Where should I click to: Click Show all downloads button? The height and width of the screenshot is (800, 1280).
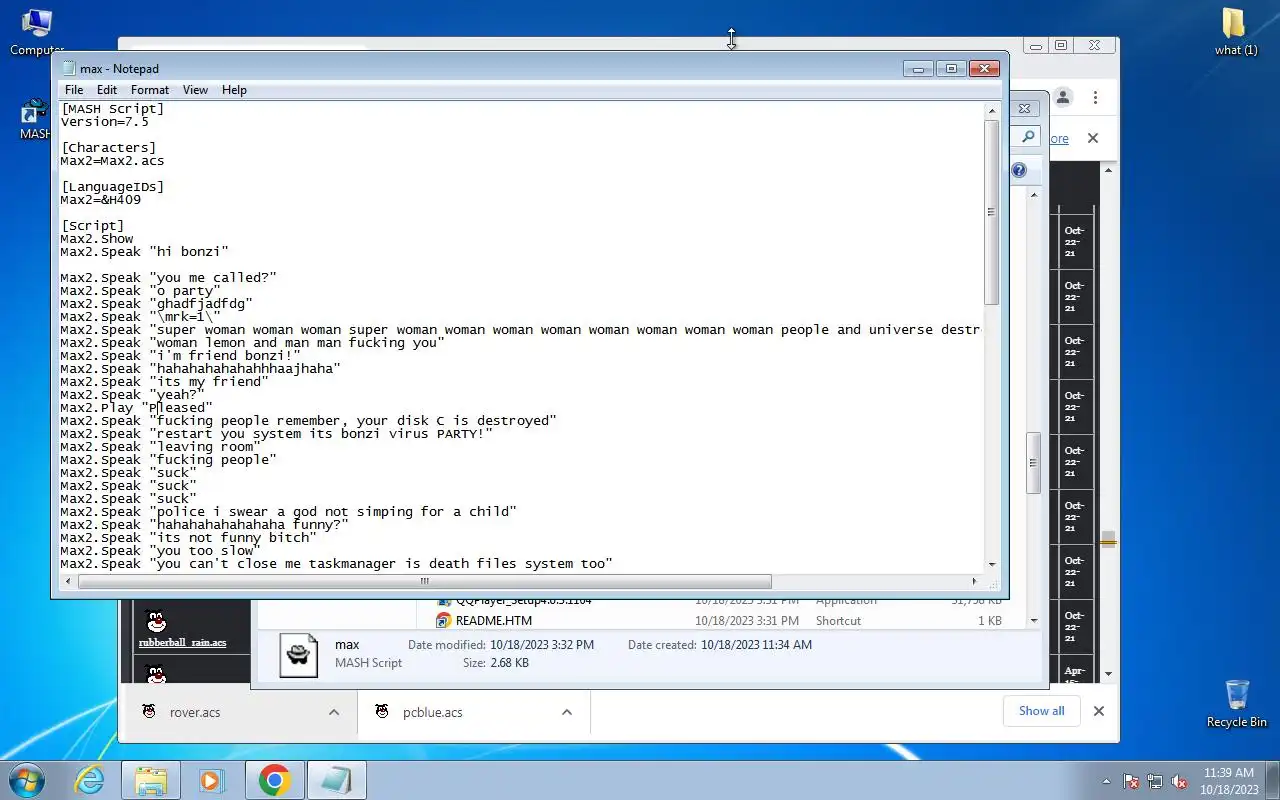[x=1041, y=711]
